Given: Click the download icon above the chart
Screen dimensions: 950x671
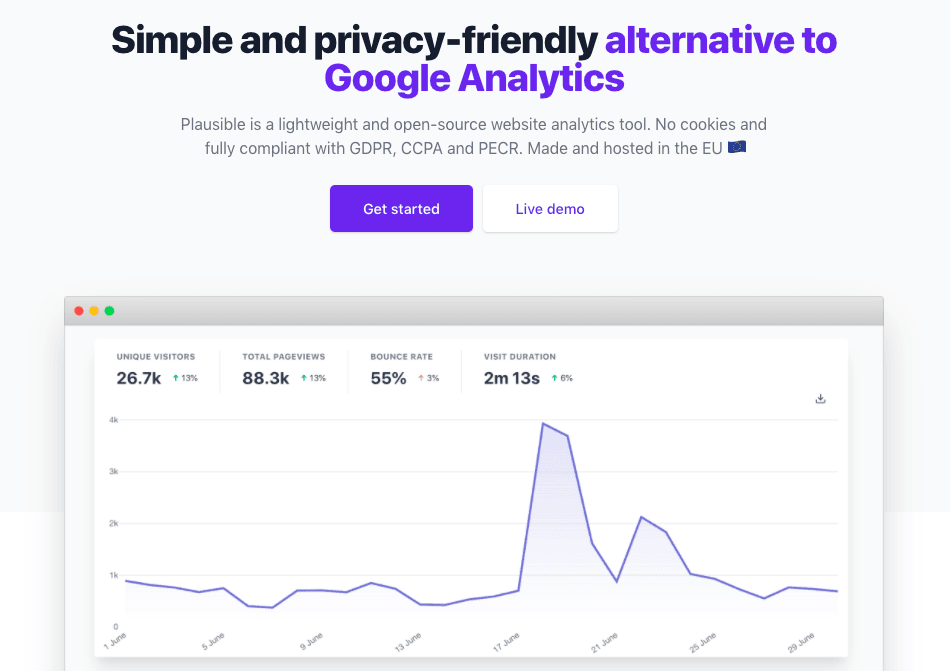Looking at the screenshot, I should 821,399.
